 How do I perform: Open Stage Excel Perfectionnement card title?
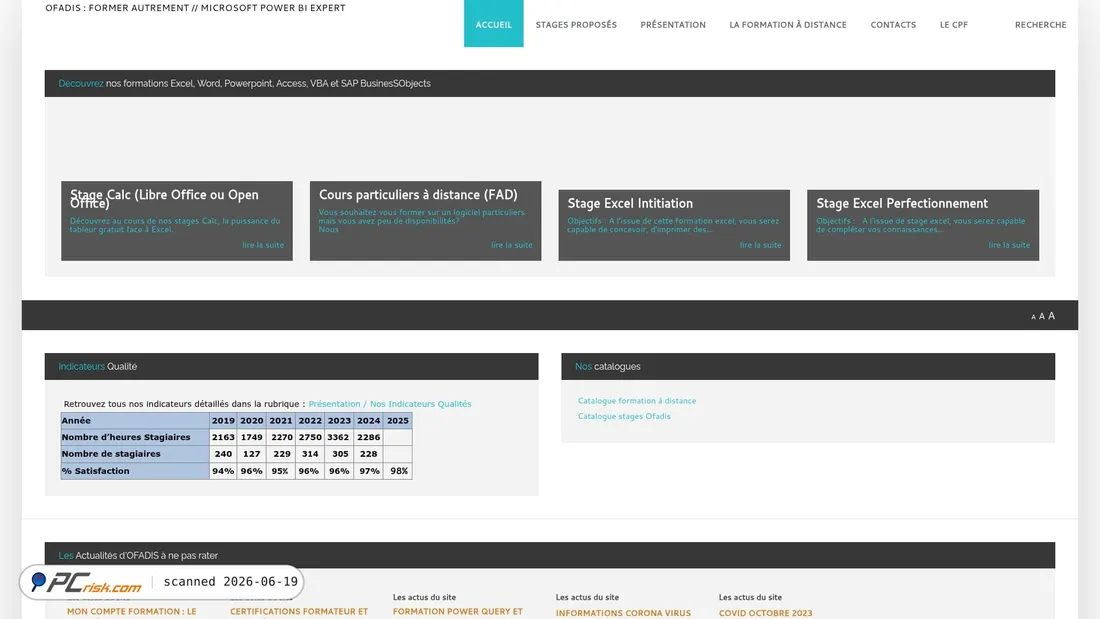tap(901, 203)
